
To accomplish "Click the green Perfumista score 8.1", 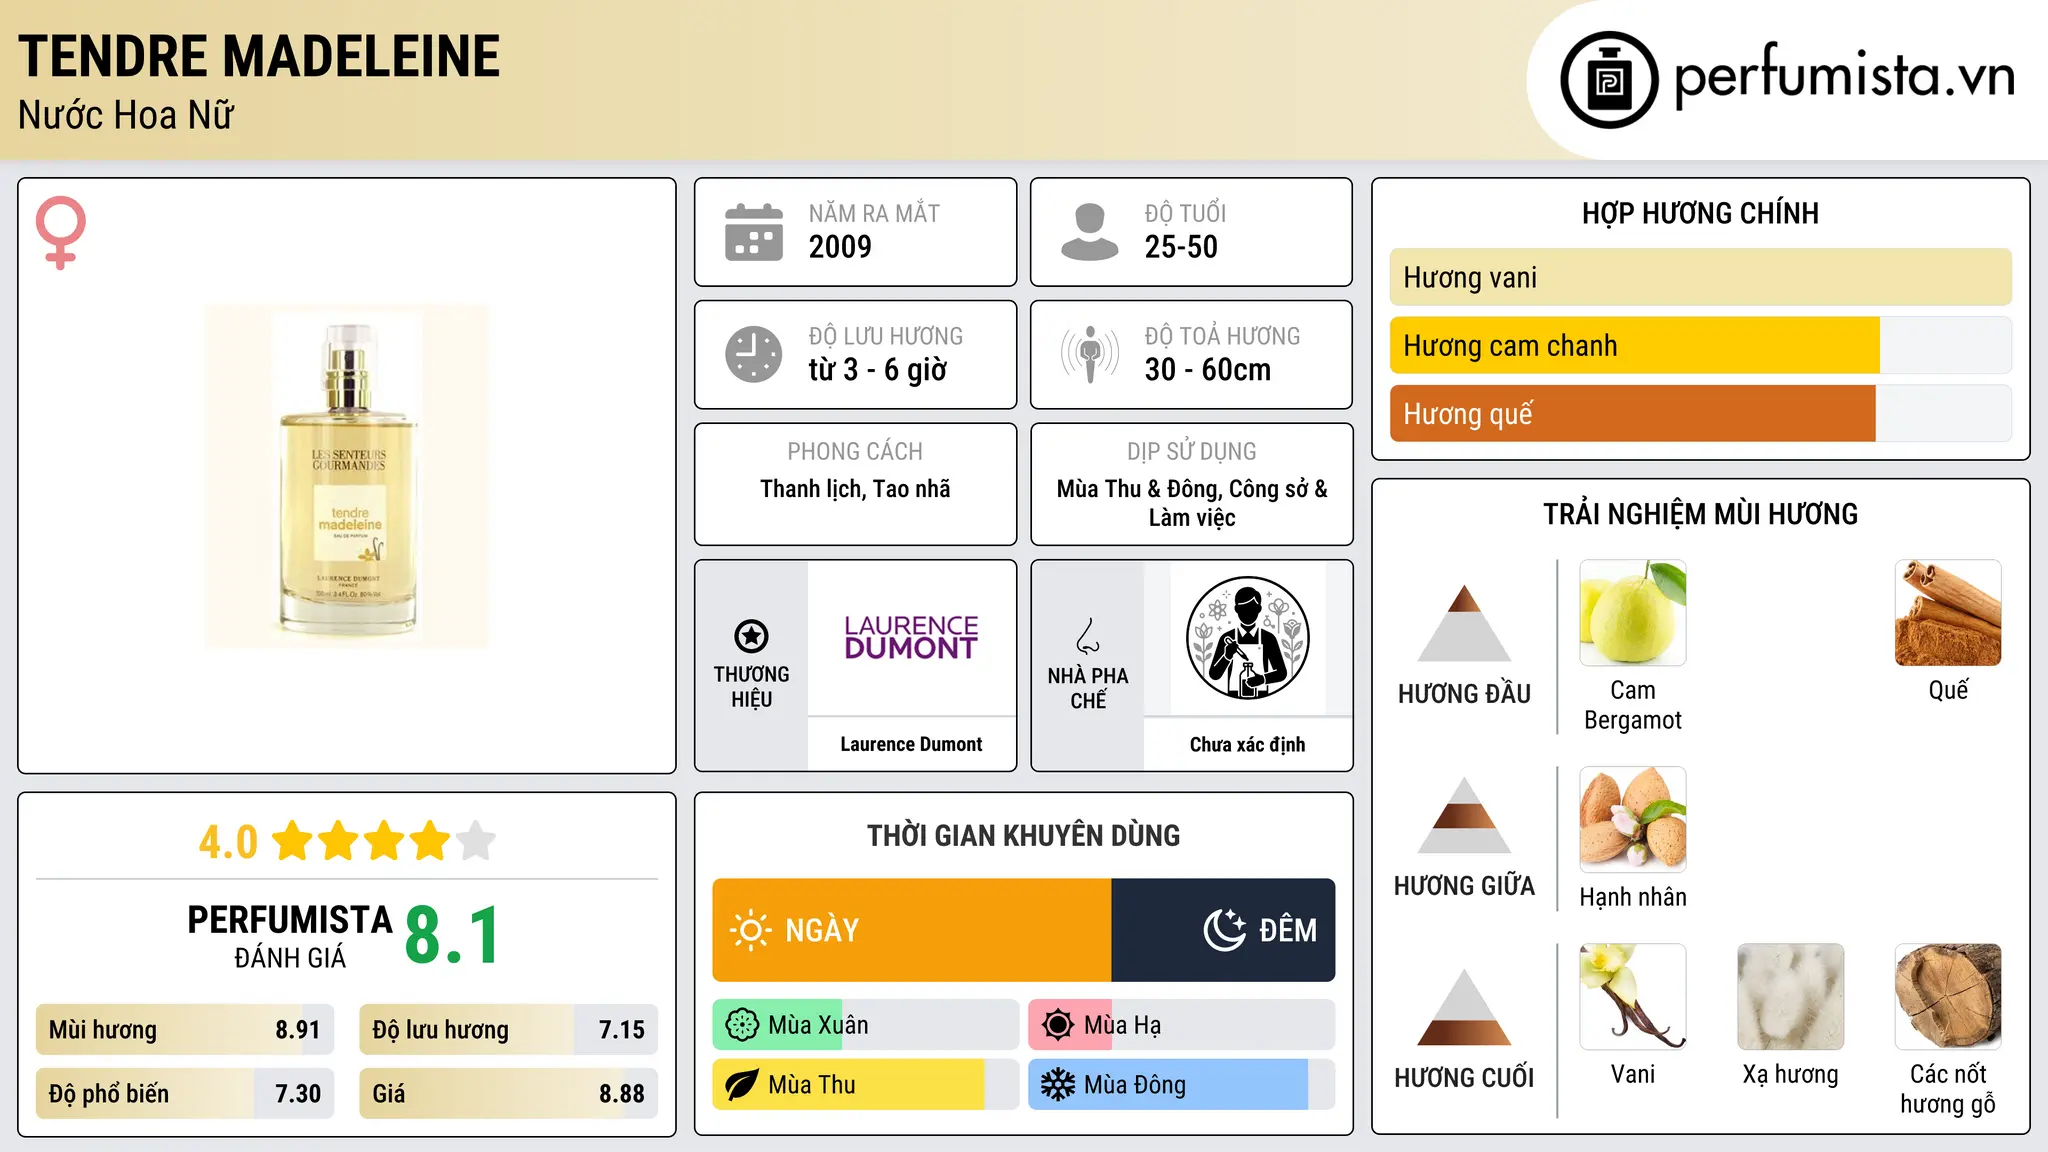I will pyautogui.click(x=453, y=935).
